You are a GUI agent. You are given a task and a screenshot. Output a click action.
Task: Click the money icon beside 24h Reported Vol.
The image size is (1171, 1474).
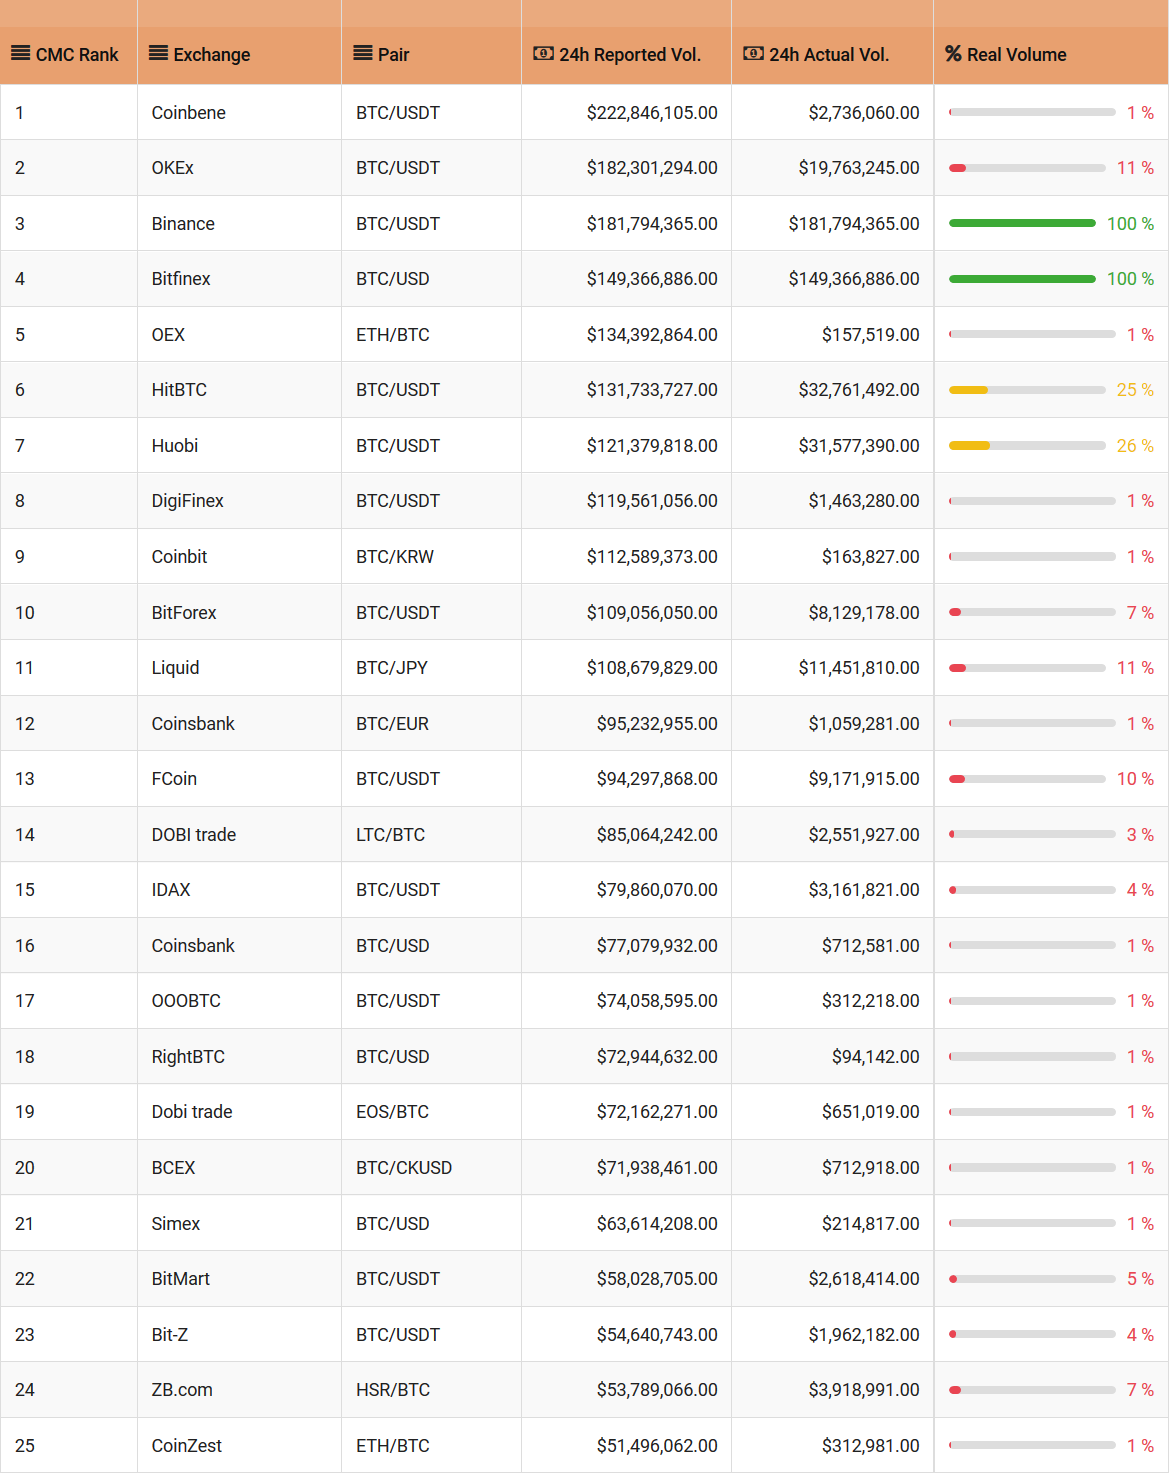click(543, 54)
